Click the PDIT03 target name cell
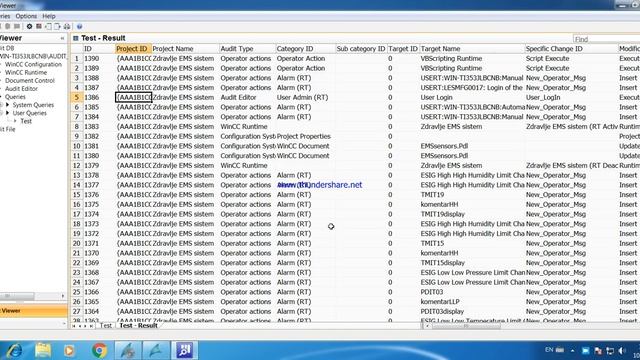The image size is (640, 360). 472,292
